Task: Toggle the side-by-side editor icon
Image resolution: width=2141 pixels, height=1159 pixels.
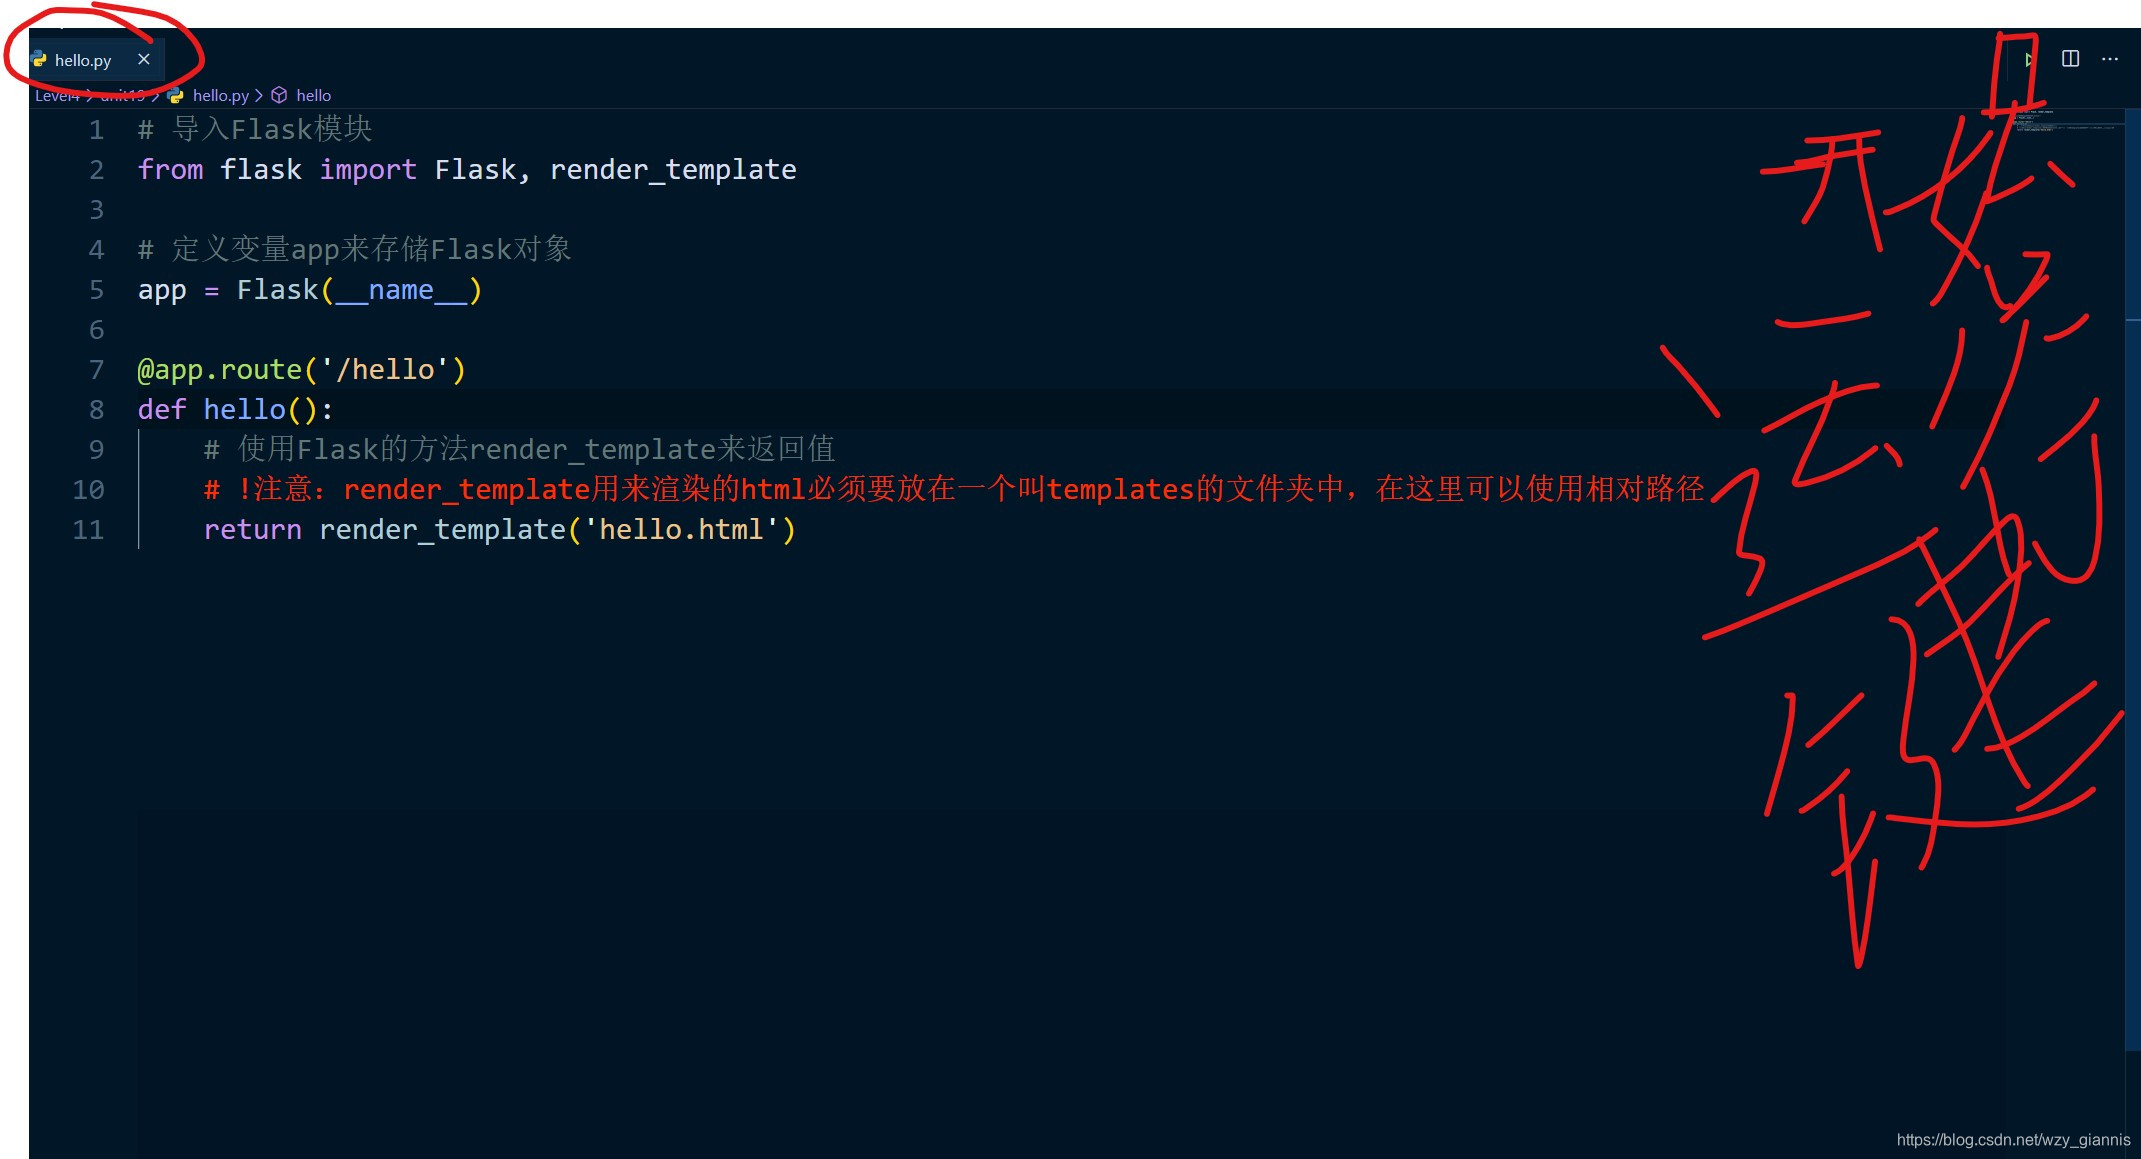Action: (x=2072, y=59)
